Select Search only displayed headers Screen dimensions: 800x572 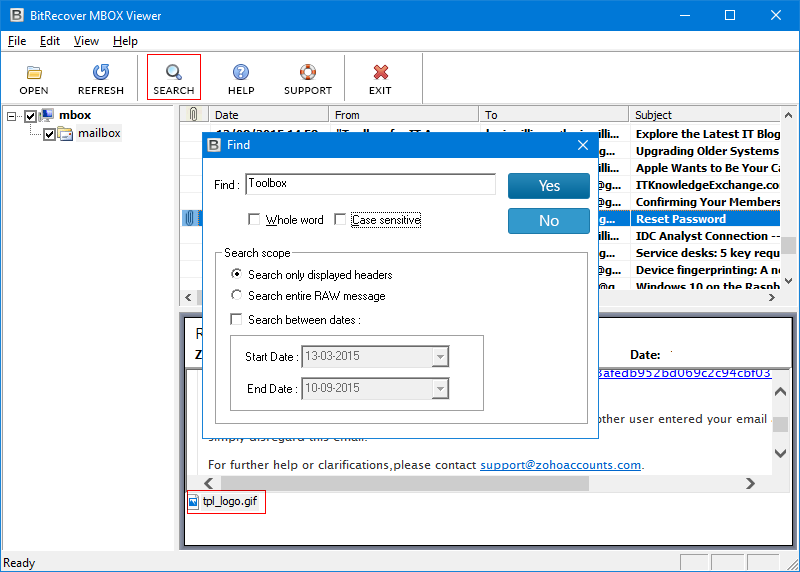(x=236, y=274)
